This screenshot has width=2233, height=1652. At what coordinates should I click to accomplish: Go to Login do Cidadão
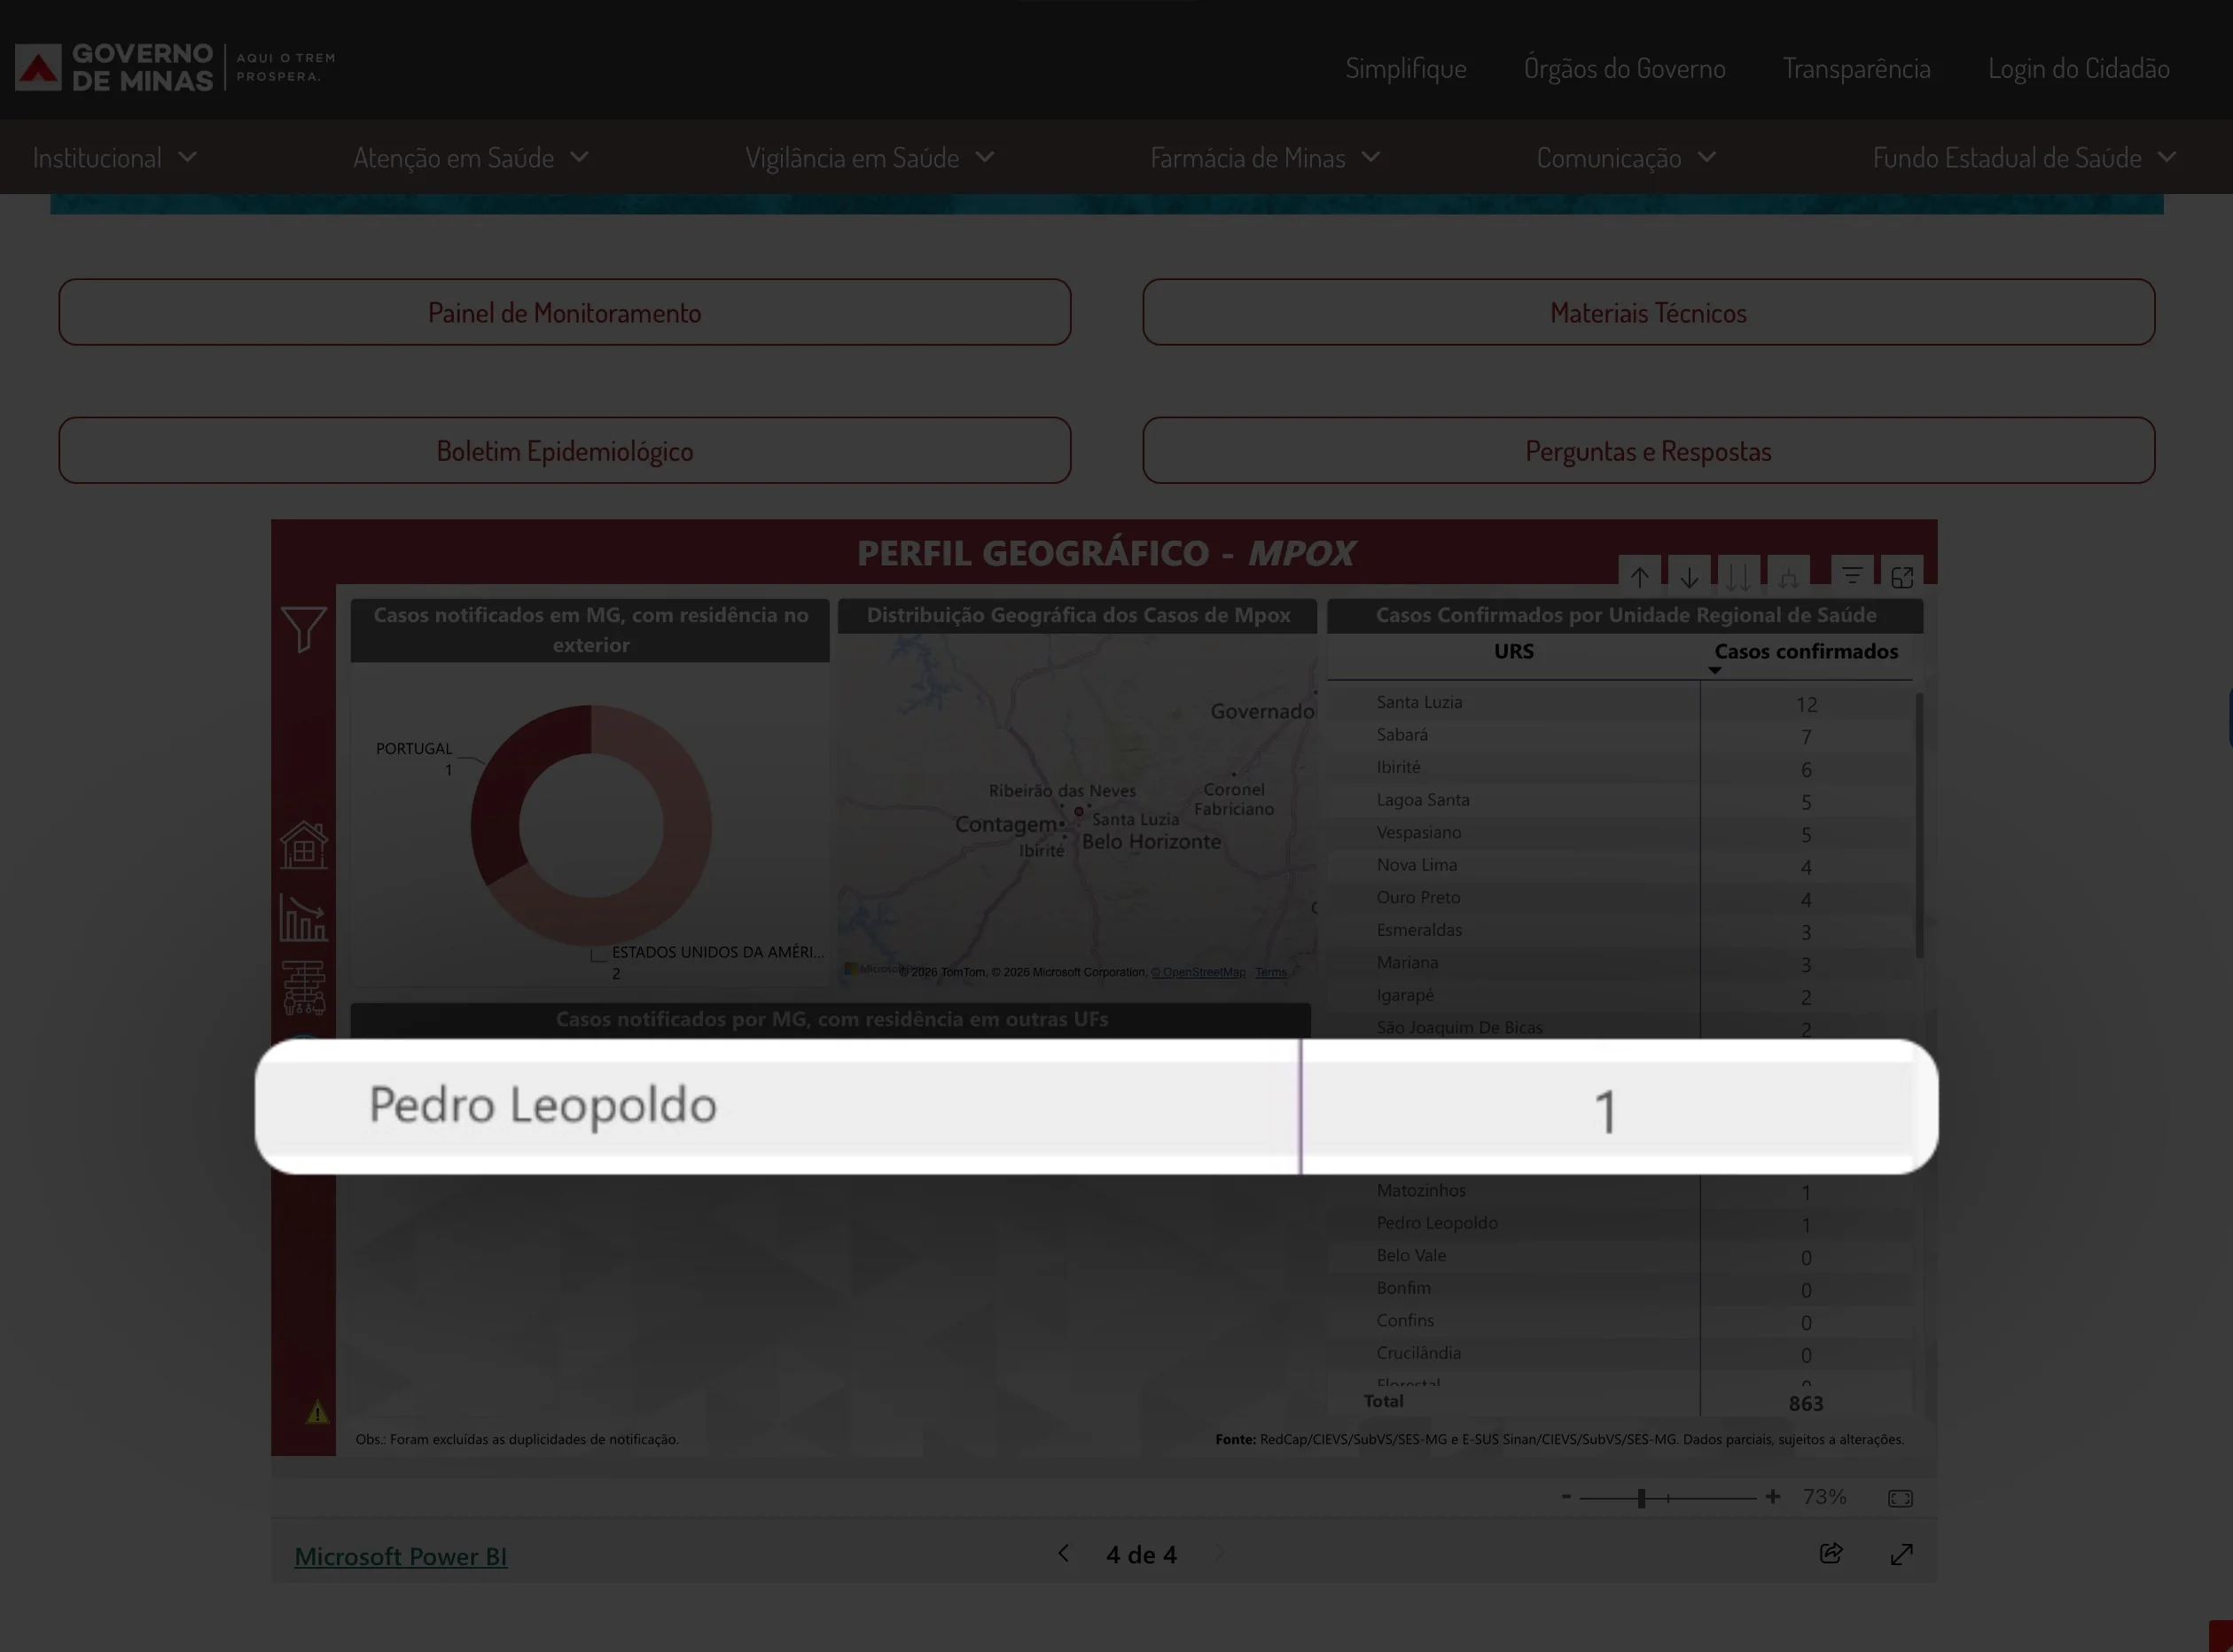point(2078,69)
